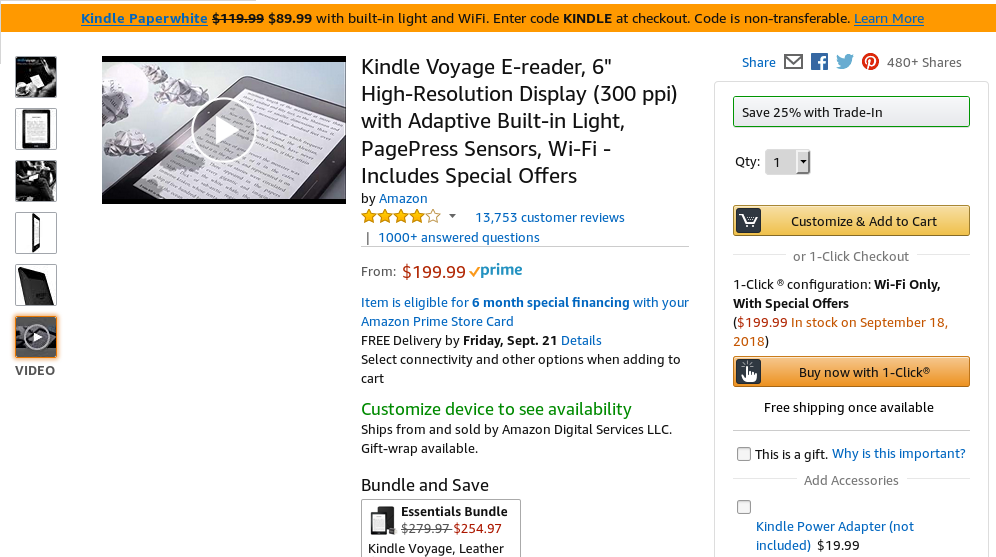Expand Save 25% with Trade-In option
The image size is (996, 557).
(851, 112)
